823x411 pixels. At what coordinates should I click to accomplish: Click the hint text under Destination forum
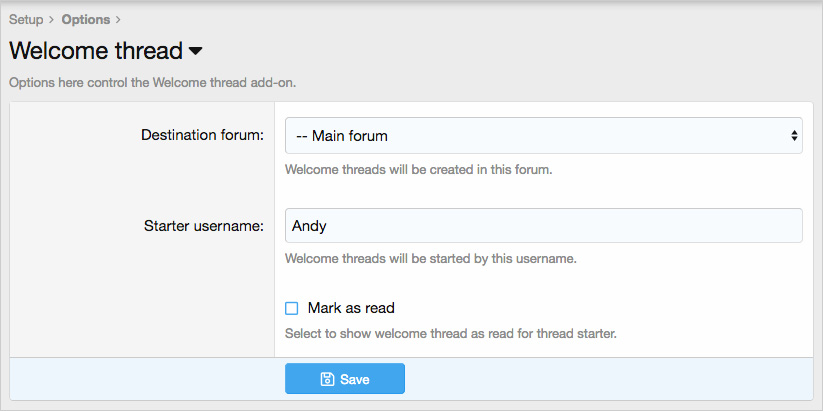click(x=418, y=169)
